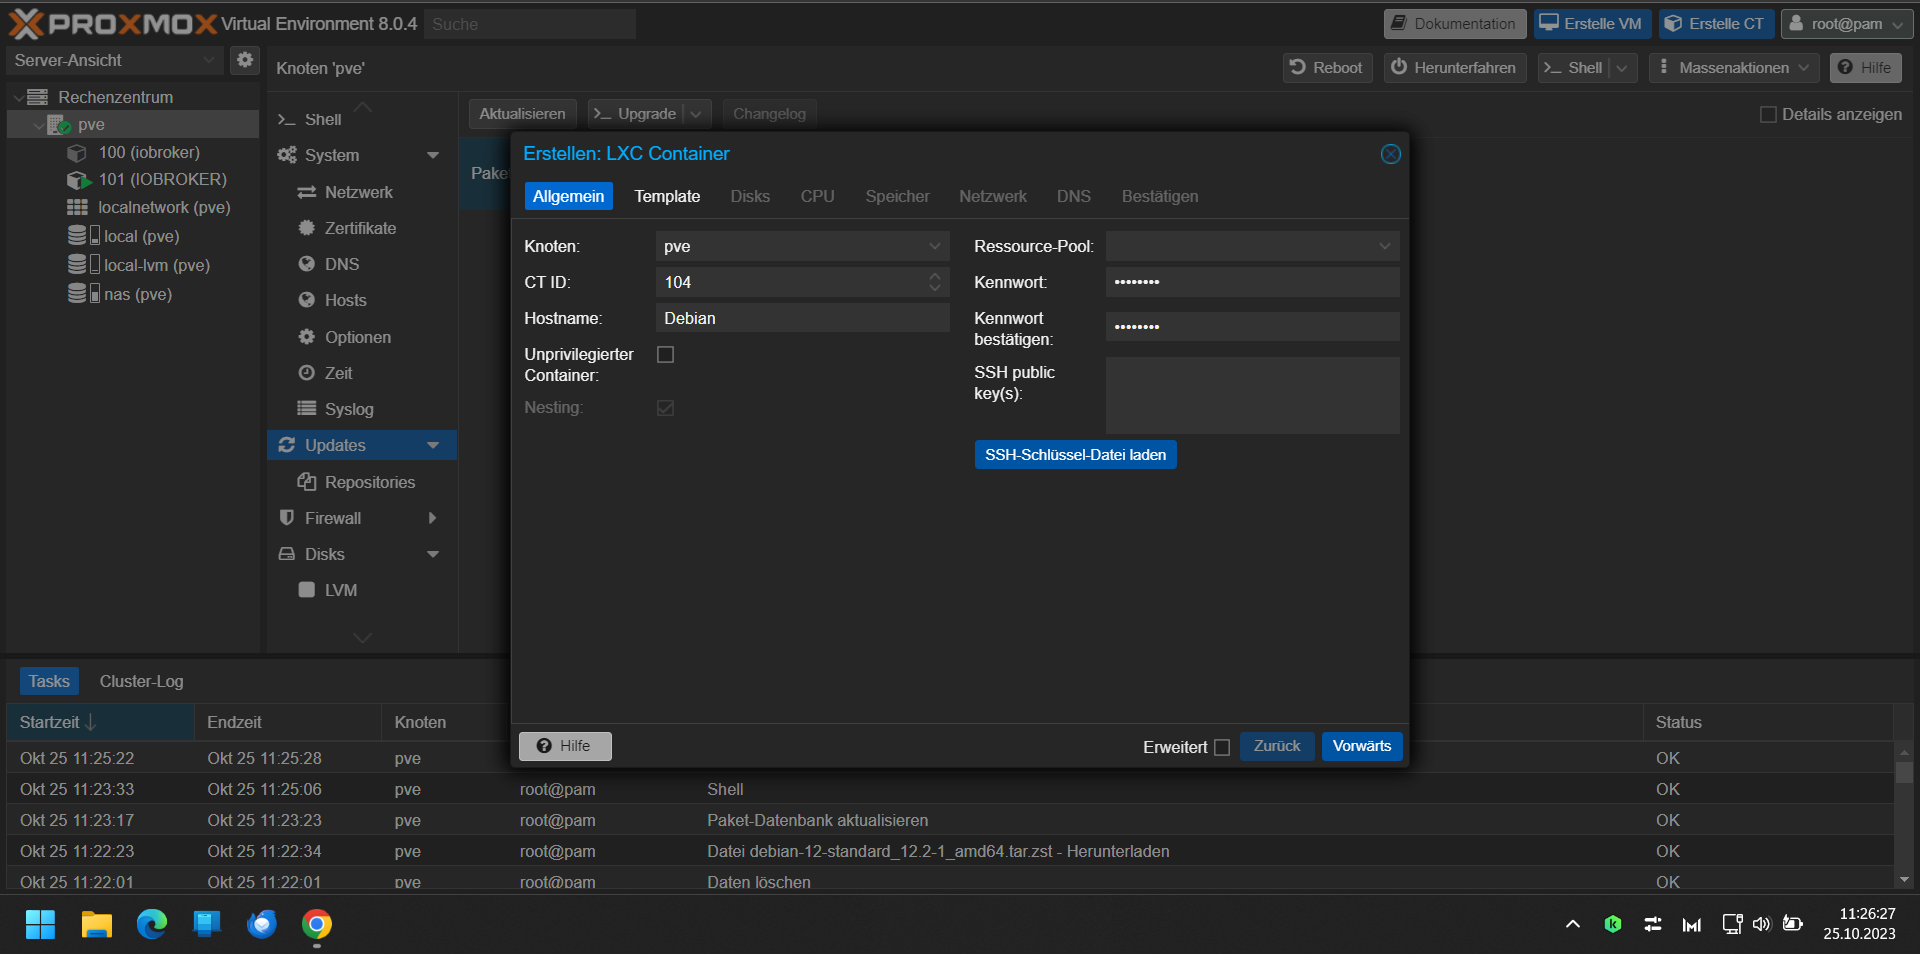Collapse the System menu group

[x=433, y=155]
